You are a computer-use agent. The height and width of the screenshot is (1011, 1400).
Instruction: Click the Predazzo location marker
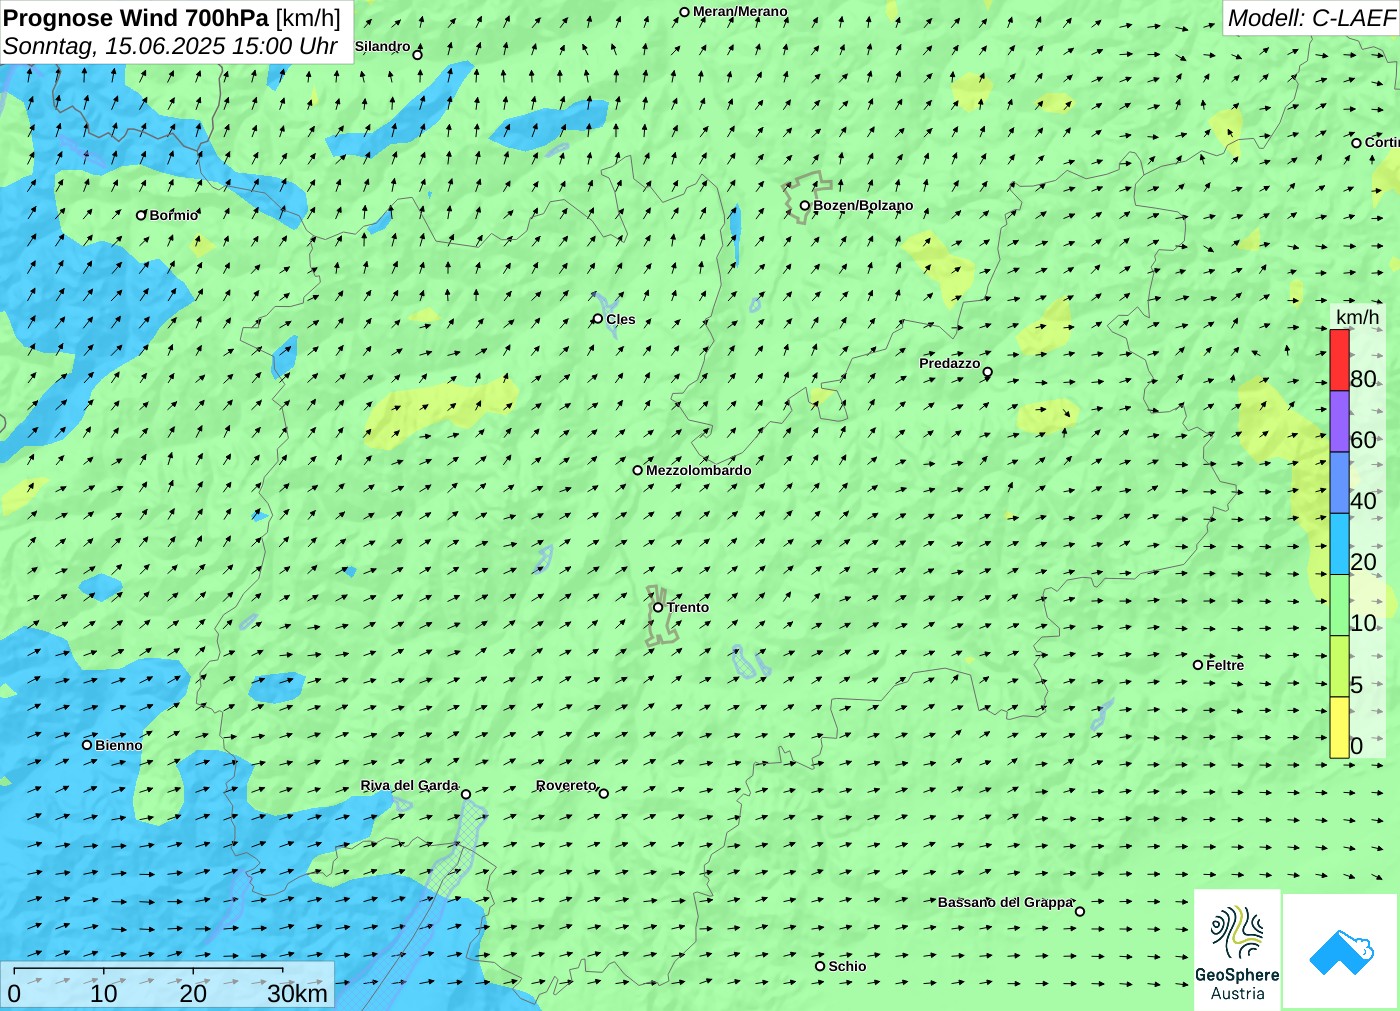988,372
